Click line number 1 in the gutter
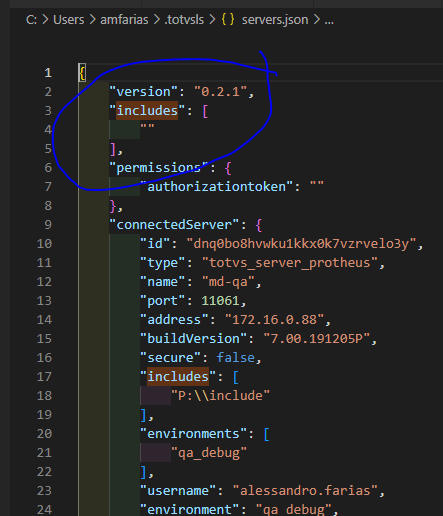This screenshot has height=516, width=443. pos(48,73)
